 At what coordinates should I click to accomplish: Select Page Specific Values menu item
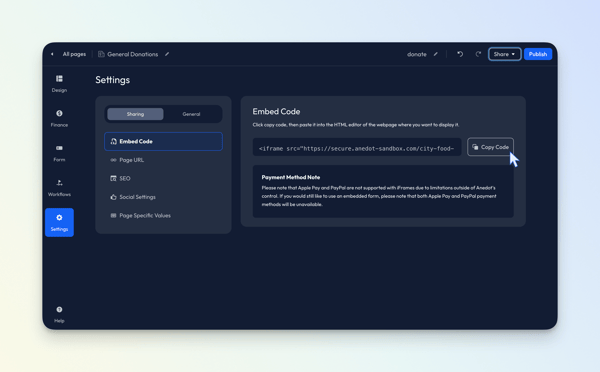[x=163, y=215]
